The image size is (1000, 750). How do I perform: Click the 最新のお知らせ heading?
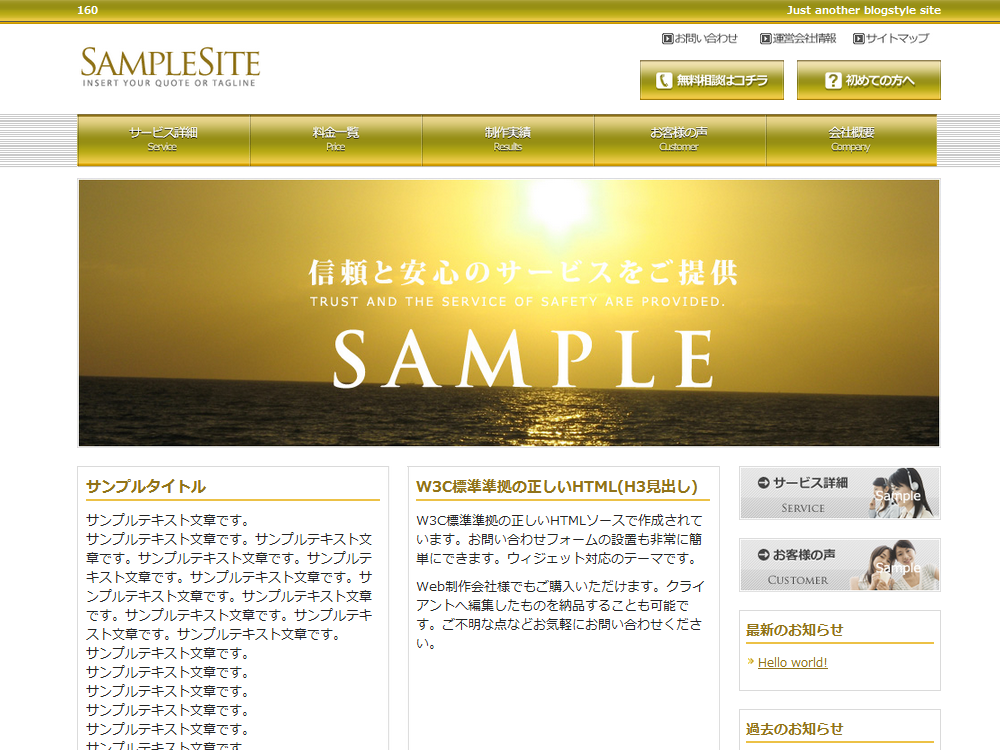[795, 630]
